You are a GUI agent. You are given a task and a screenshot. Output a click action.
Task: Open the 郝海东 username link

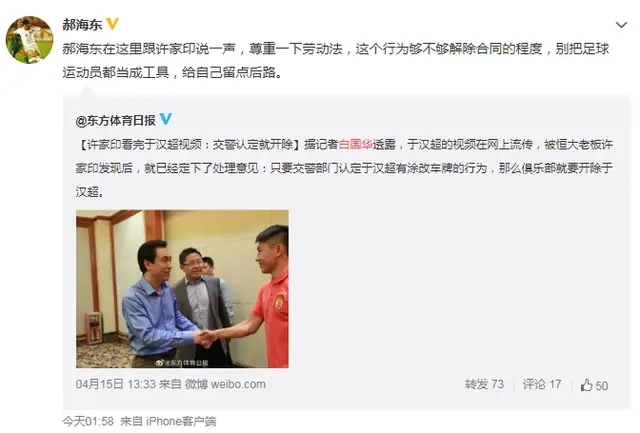tap(82, 24)
